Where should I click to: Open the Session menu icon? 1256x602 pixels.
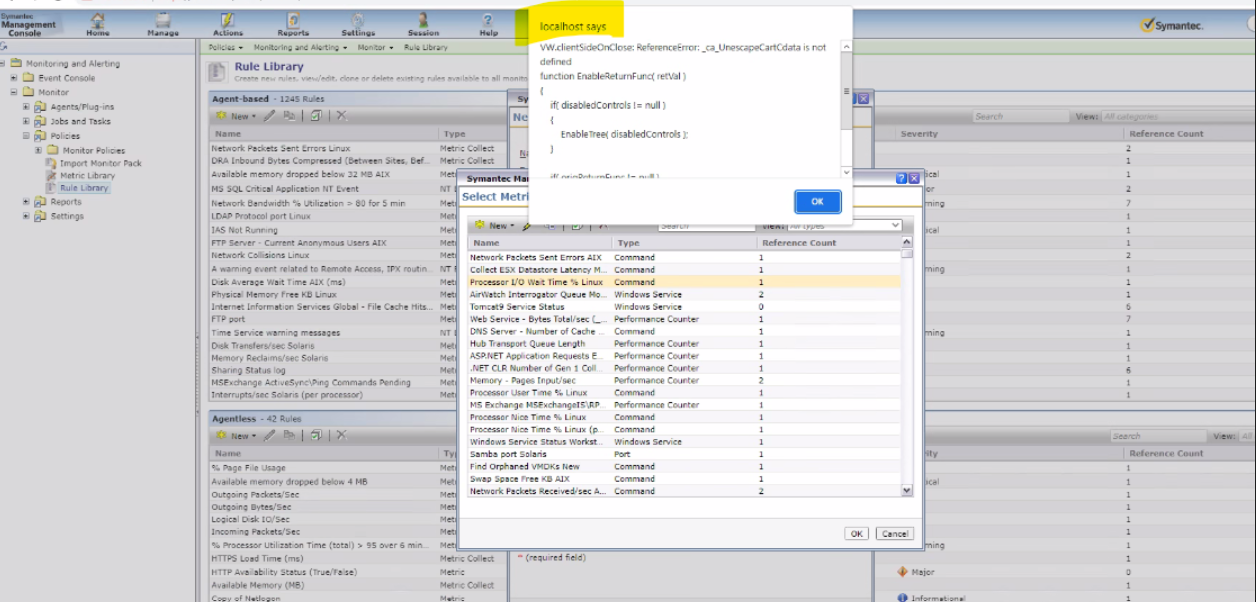point(423,22)
